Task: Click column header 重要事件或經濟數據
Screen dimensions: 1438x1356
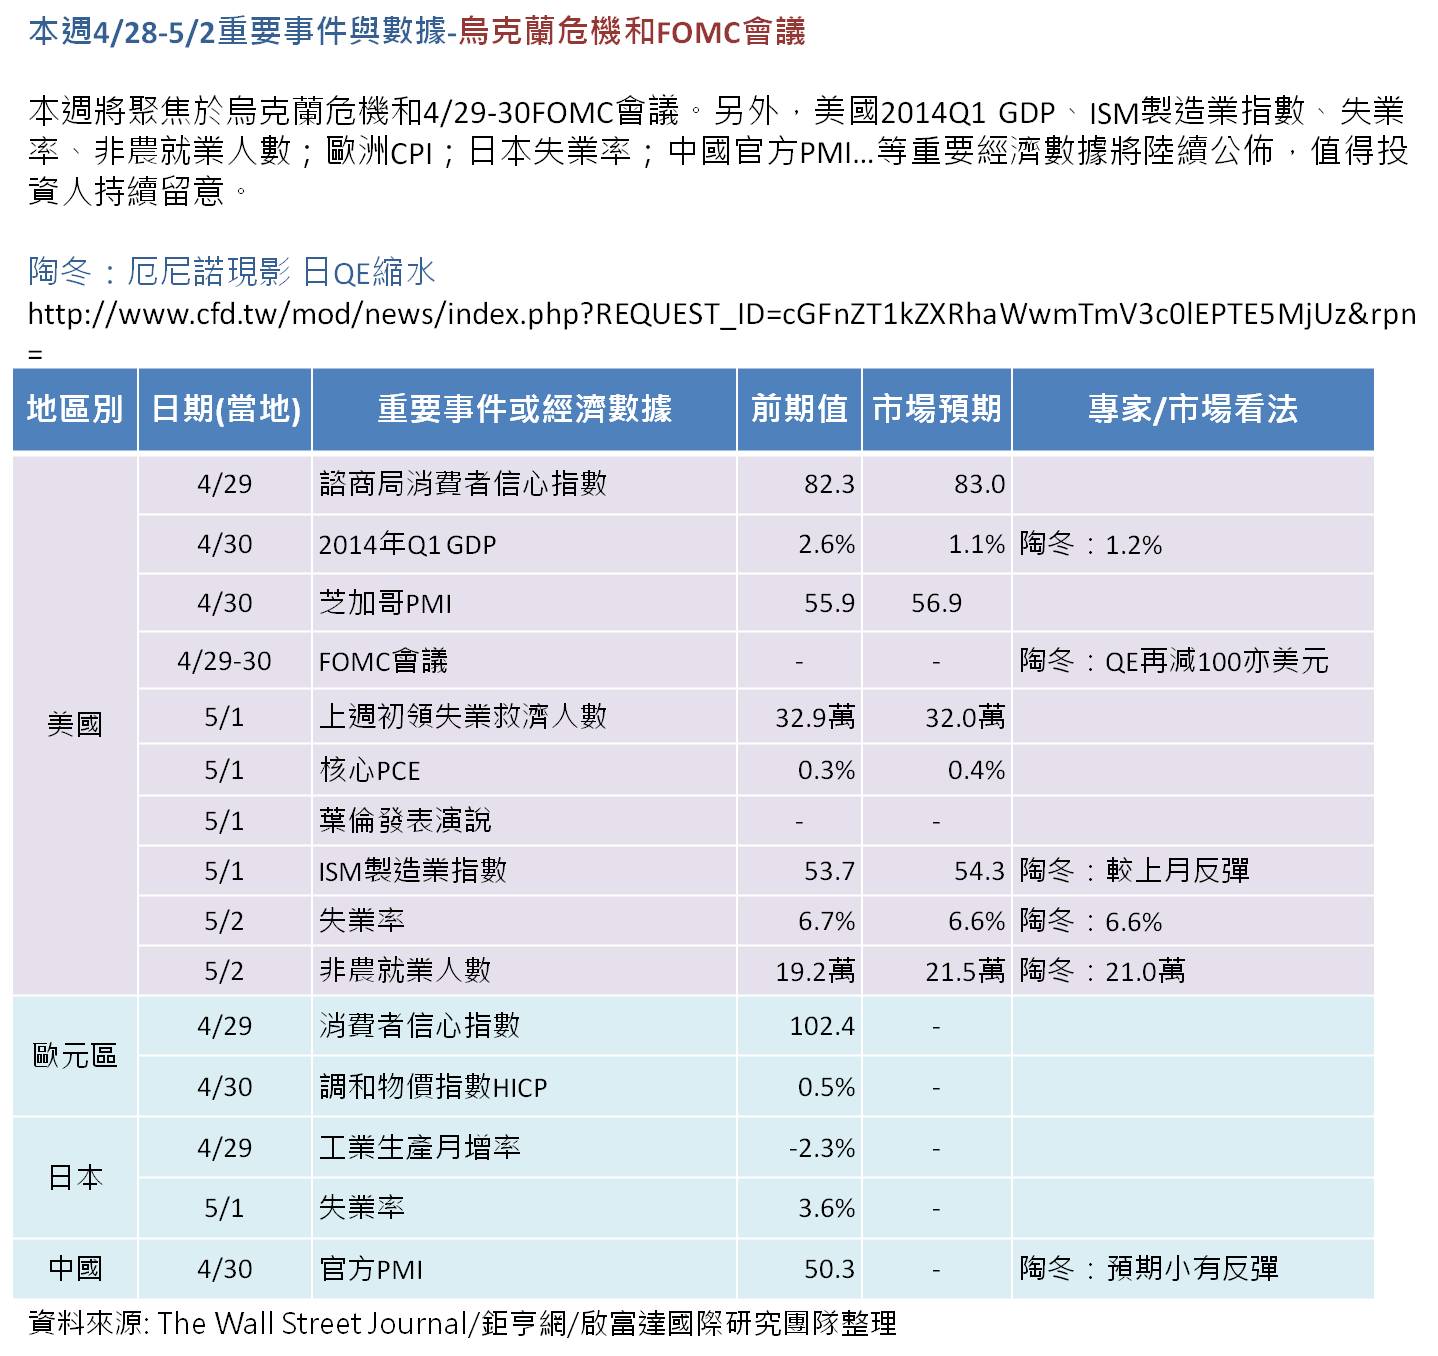Action: [x=524, y=409]
